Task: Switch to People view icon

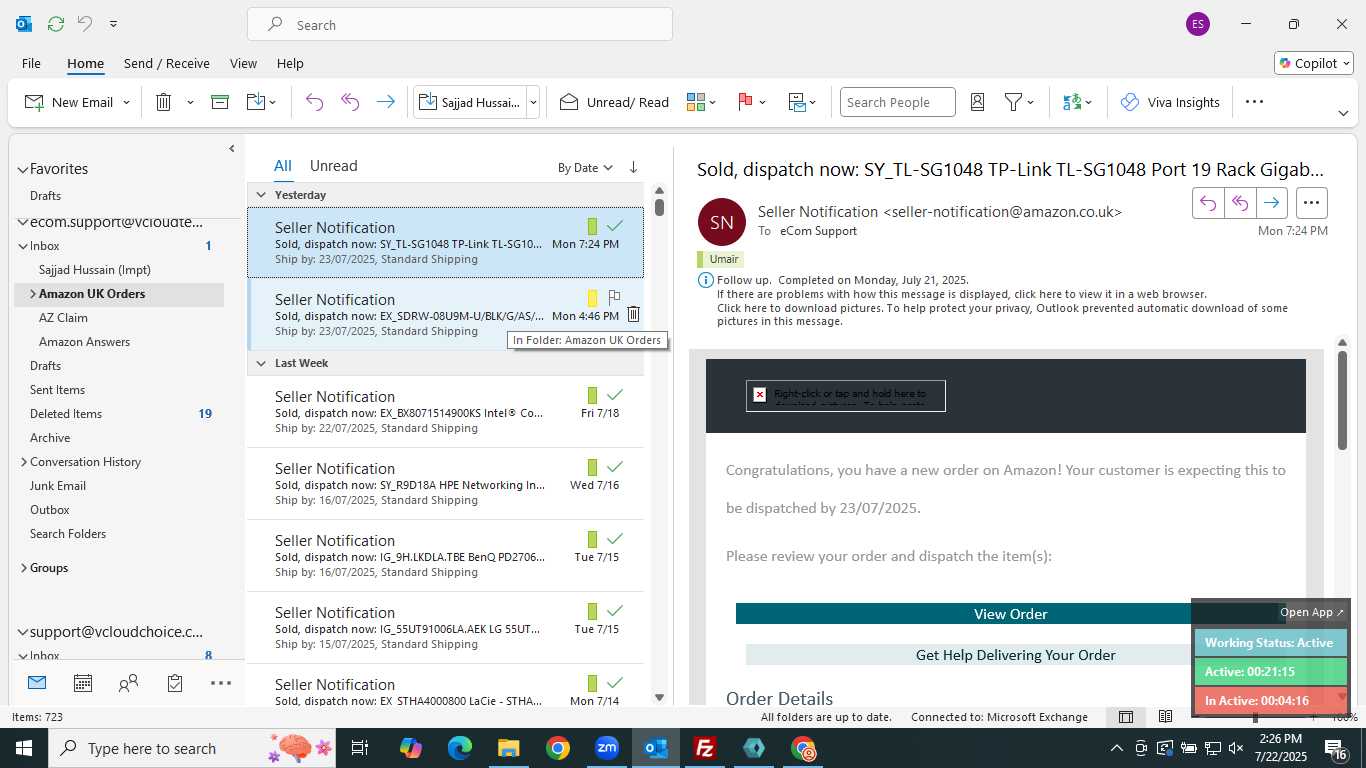Action: [x=129, y=683]
